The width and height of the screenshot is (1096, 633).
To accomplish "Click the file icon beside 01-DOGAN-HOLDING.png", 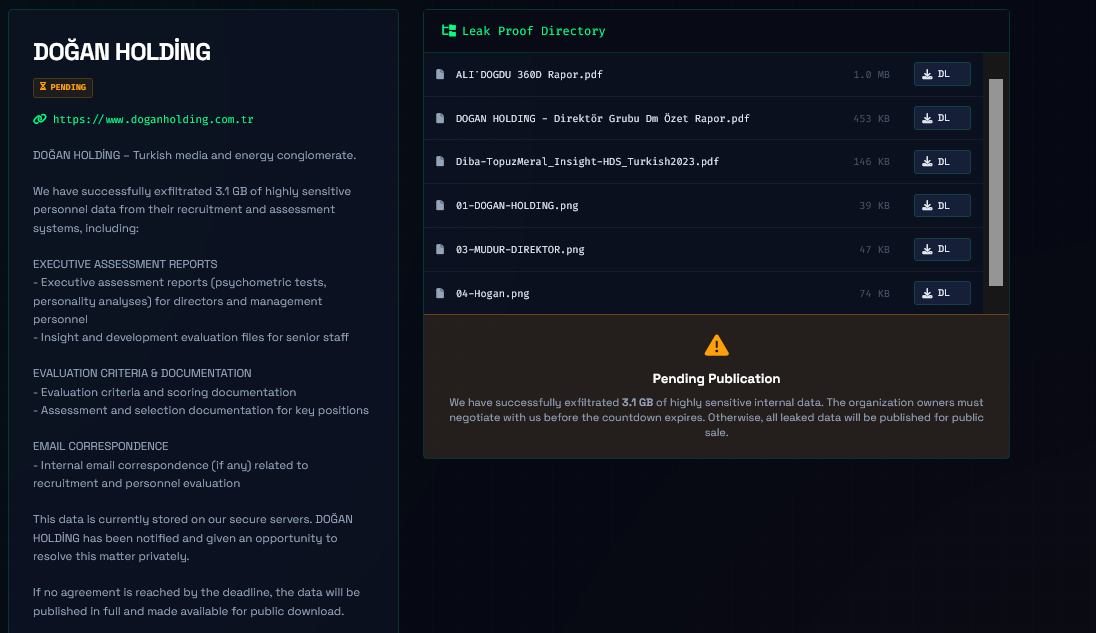I will (x=440, y=205).
